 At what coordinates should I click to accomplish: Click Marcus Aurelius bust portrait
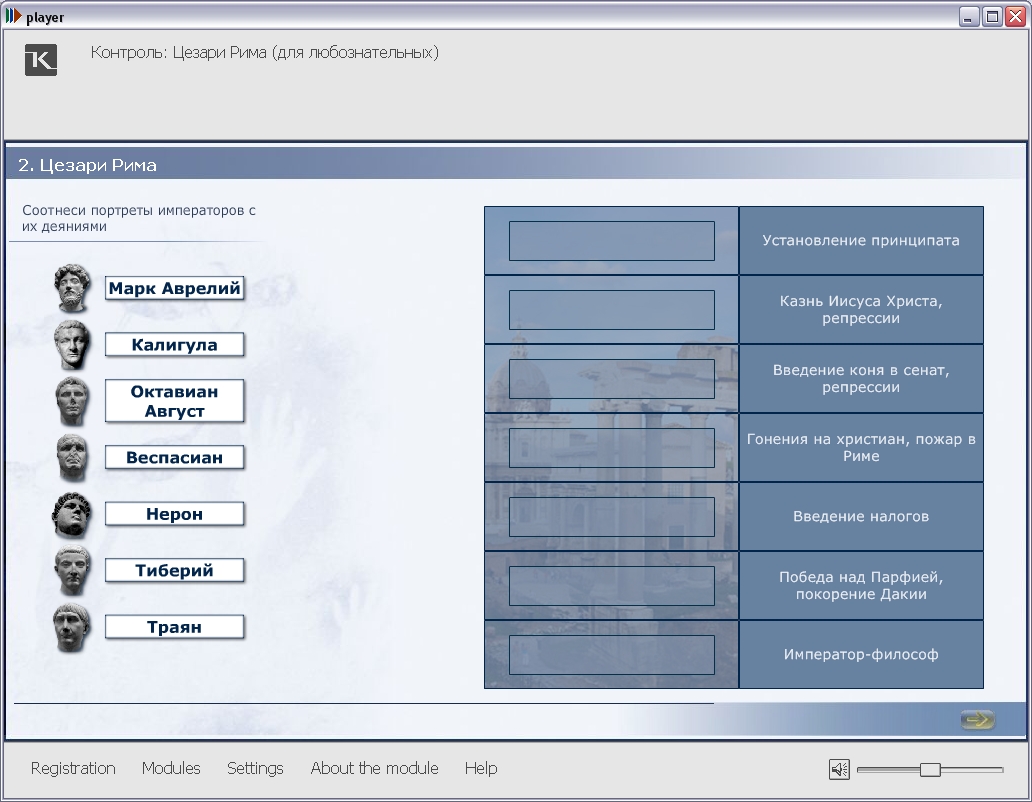(x=72, y=288)
